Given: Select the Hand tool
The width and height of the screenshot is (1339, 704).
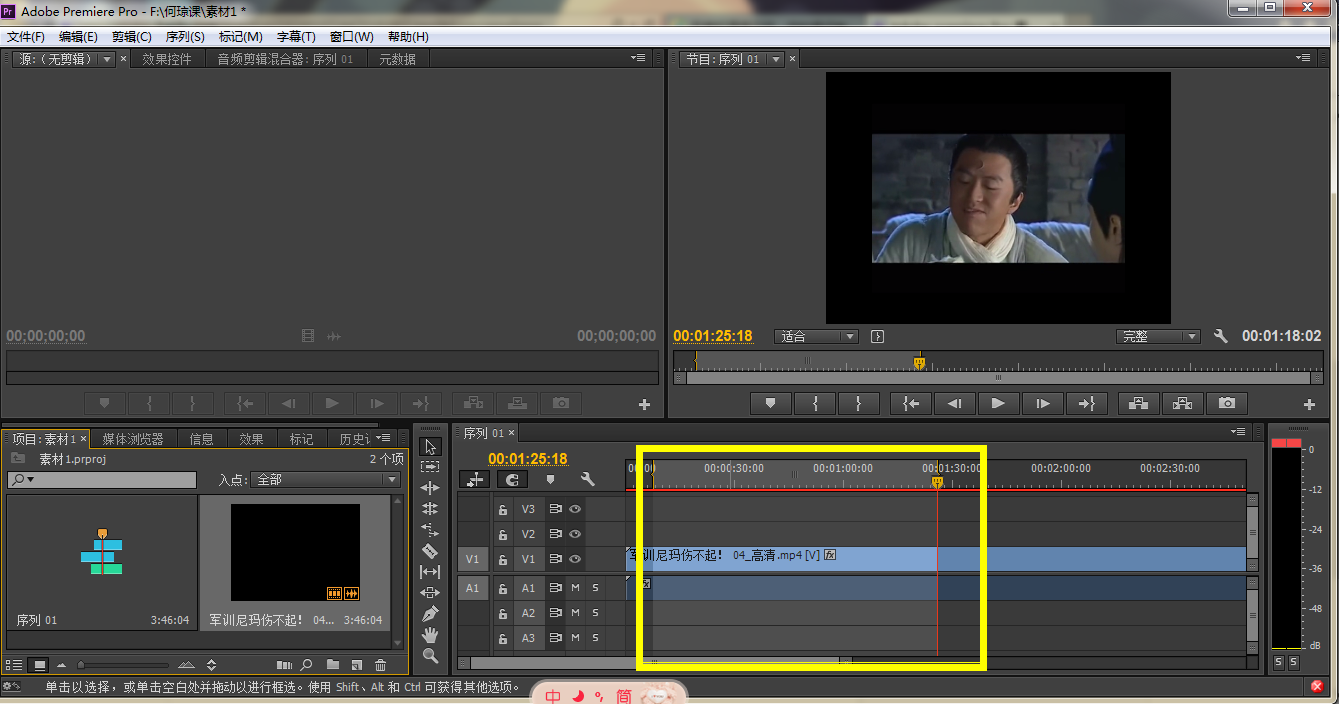Looking at the screenshot, I should pos(430,635).
